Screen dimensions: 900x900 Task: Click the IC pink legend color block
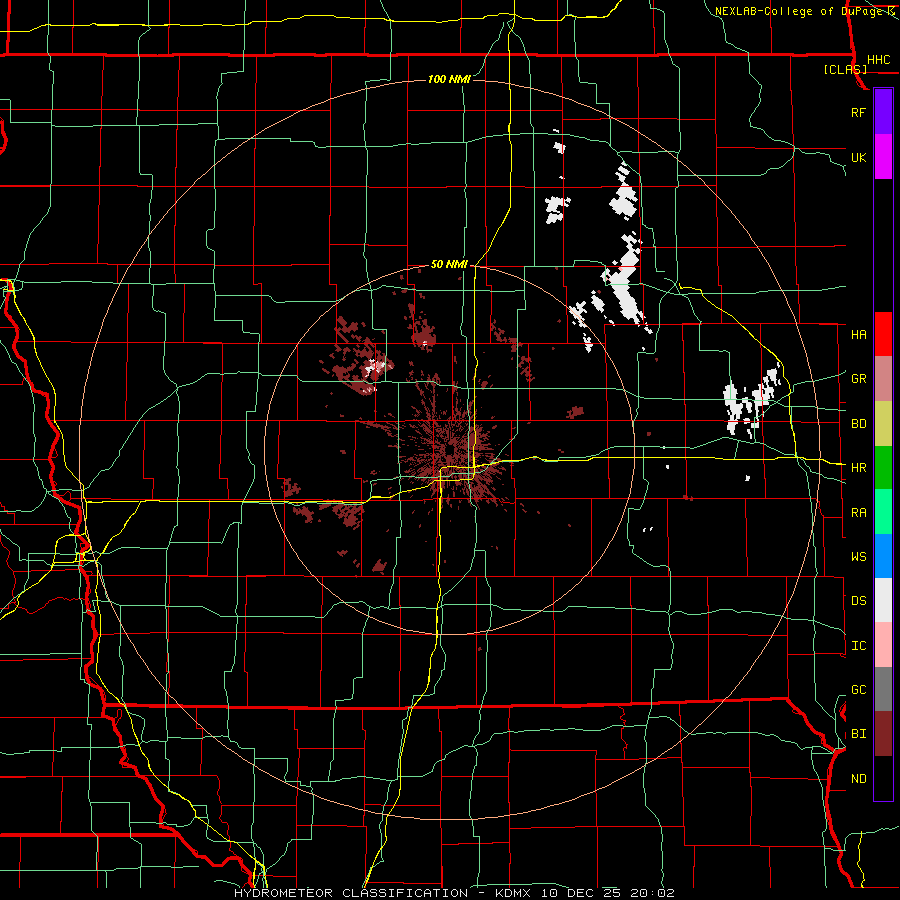click(883, 645)
